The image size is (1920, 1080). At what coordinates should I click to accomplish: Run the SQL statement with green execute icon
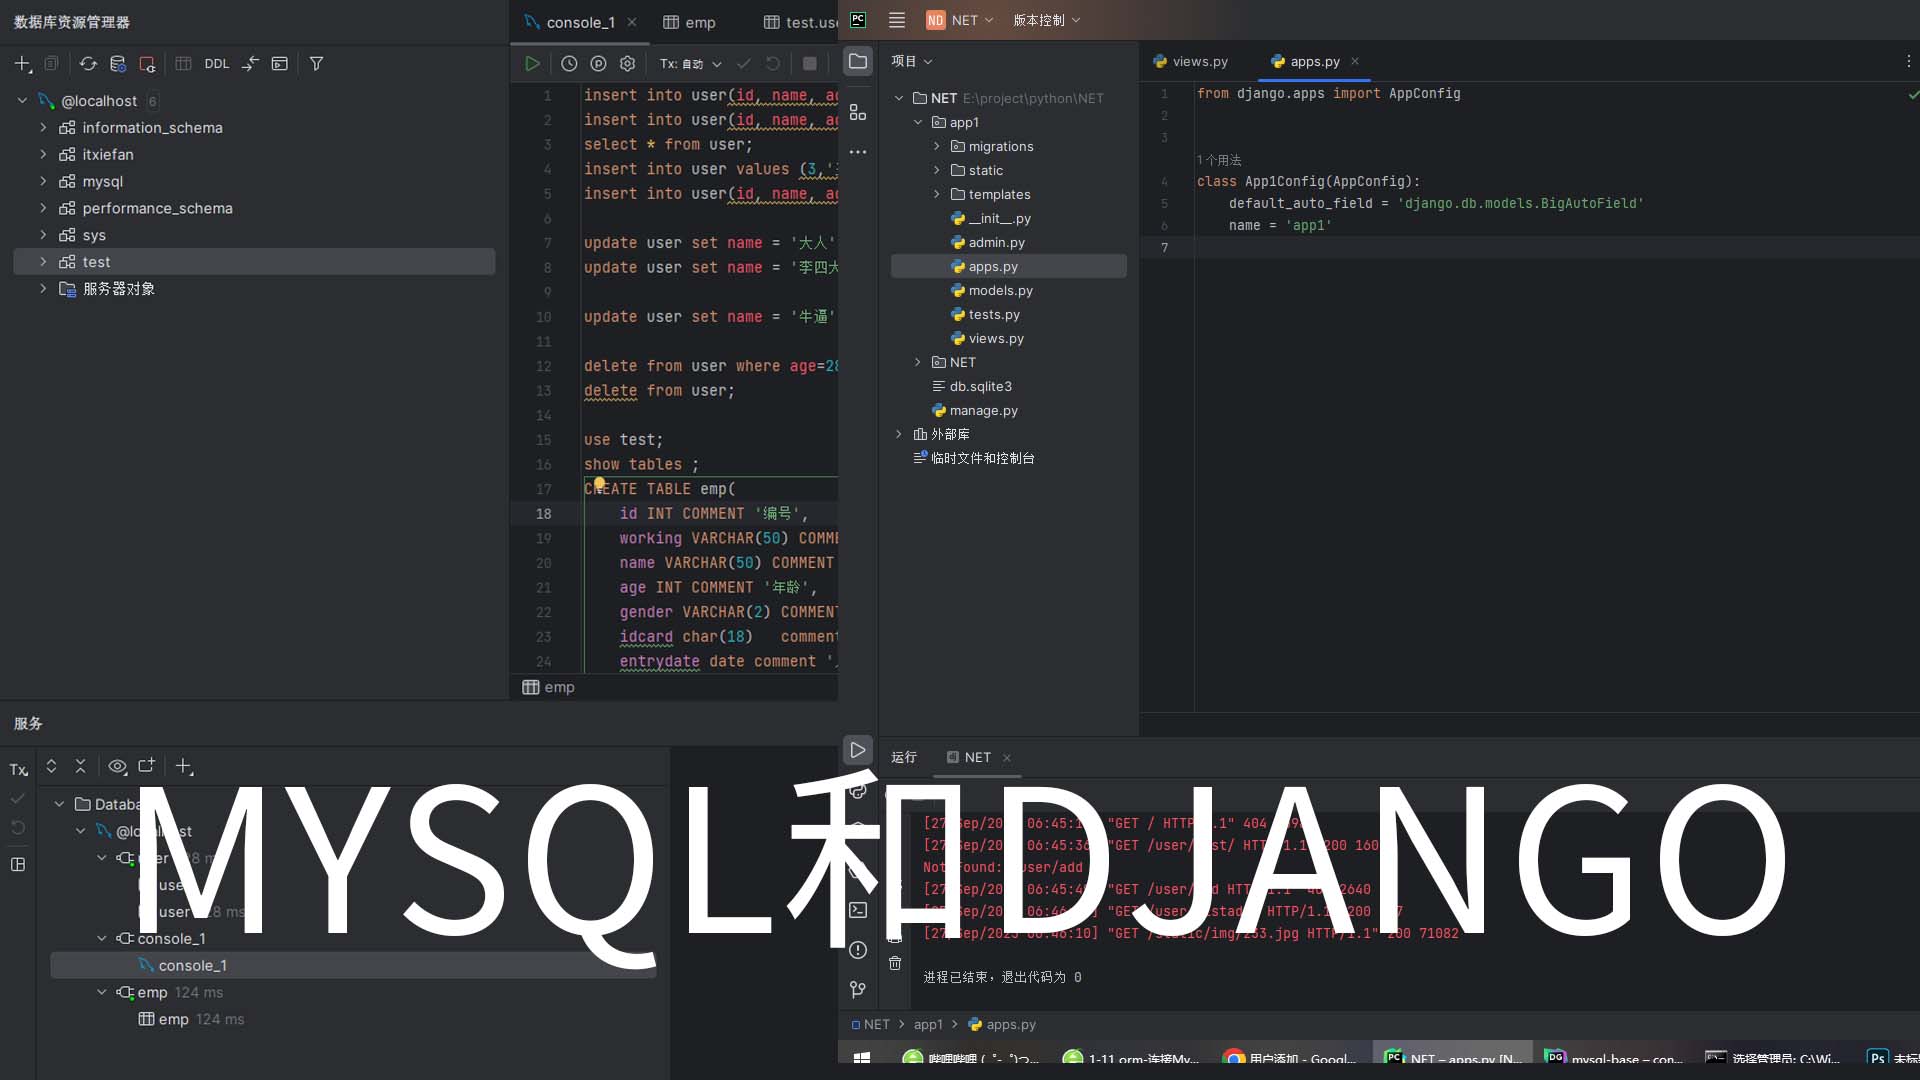point(533,64)
